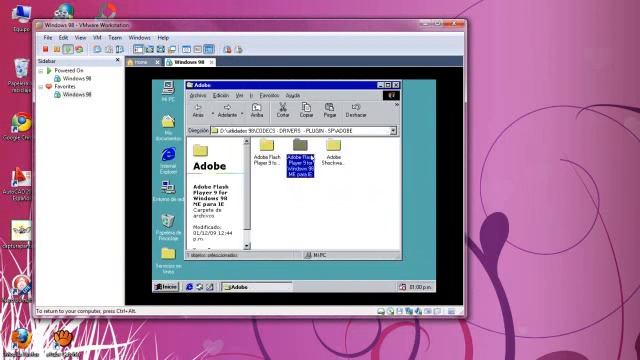The width and height of the screenshot is (640, 360).
Task: Click the Deshacer undo button
Action: (x=356, y=111)
